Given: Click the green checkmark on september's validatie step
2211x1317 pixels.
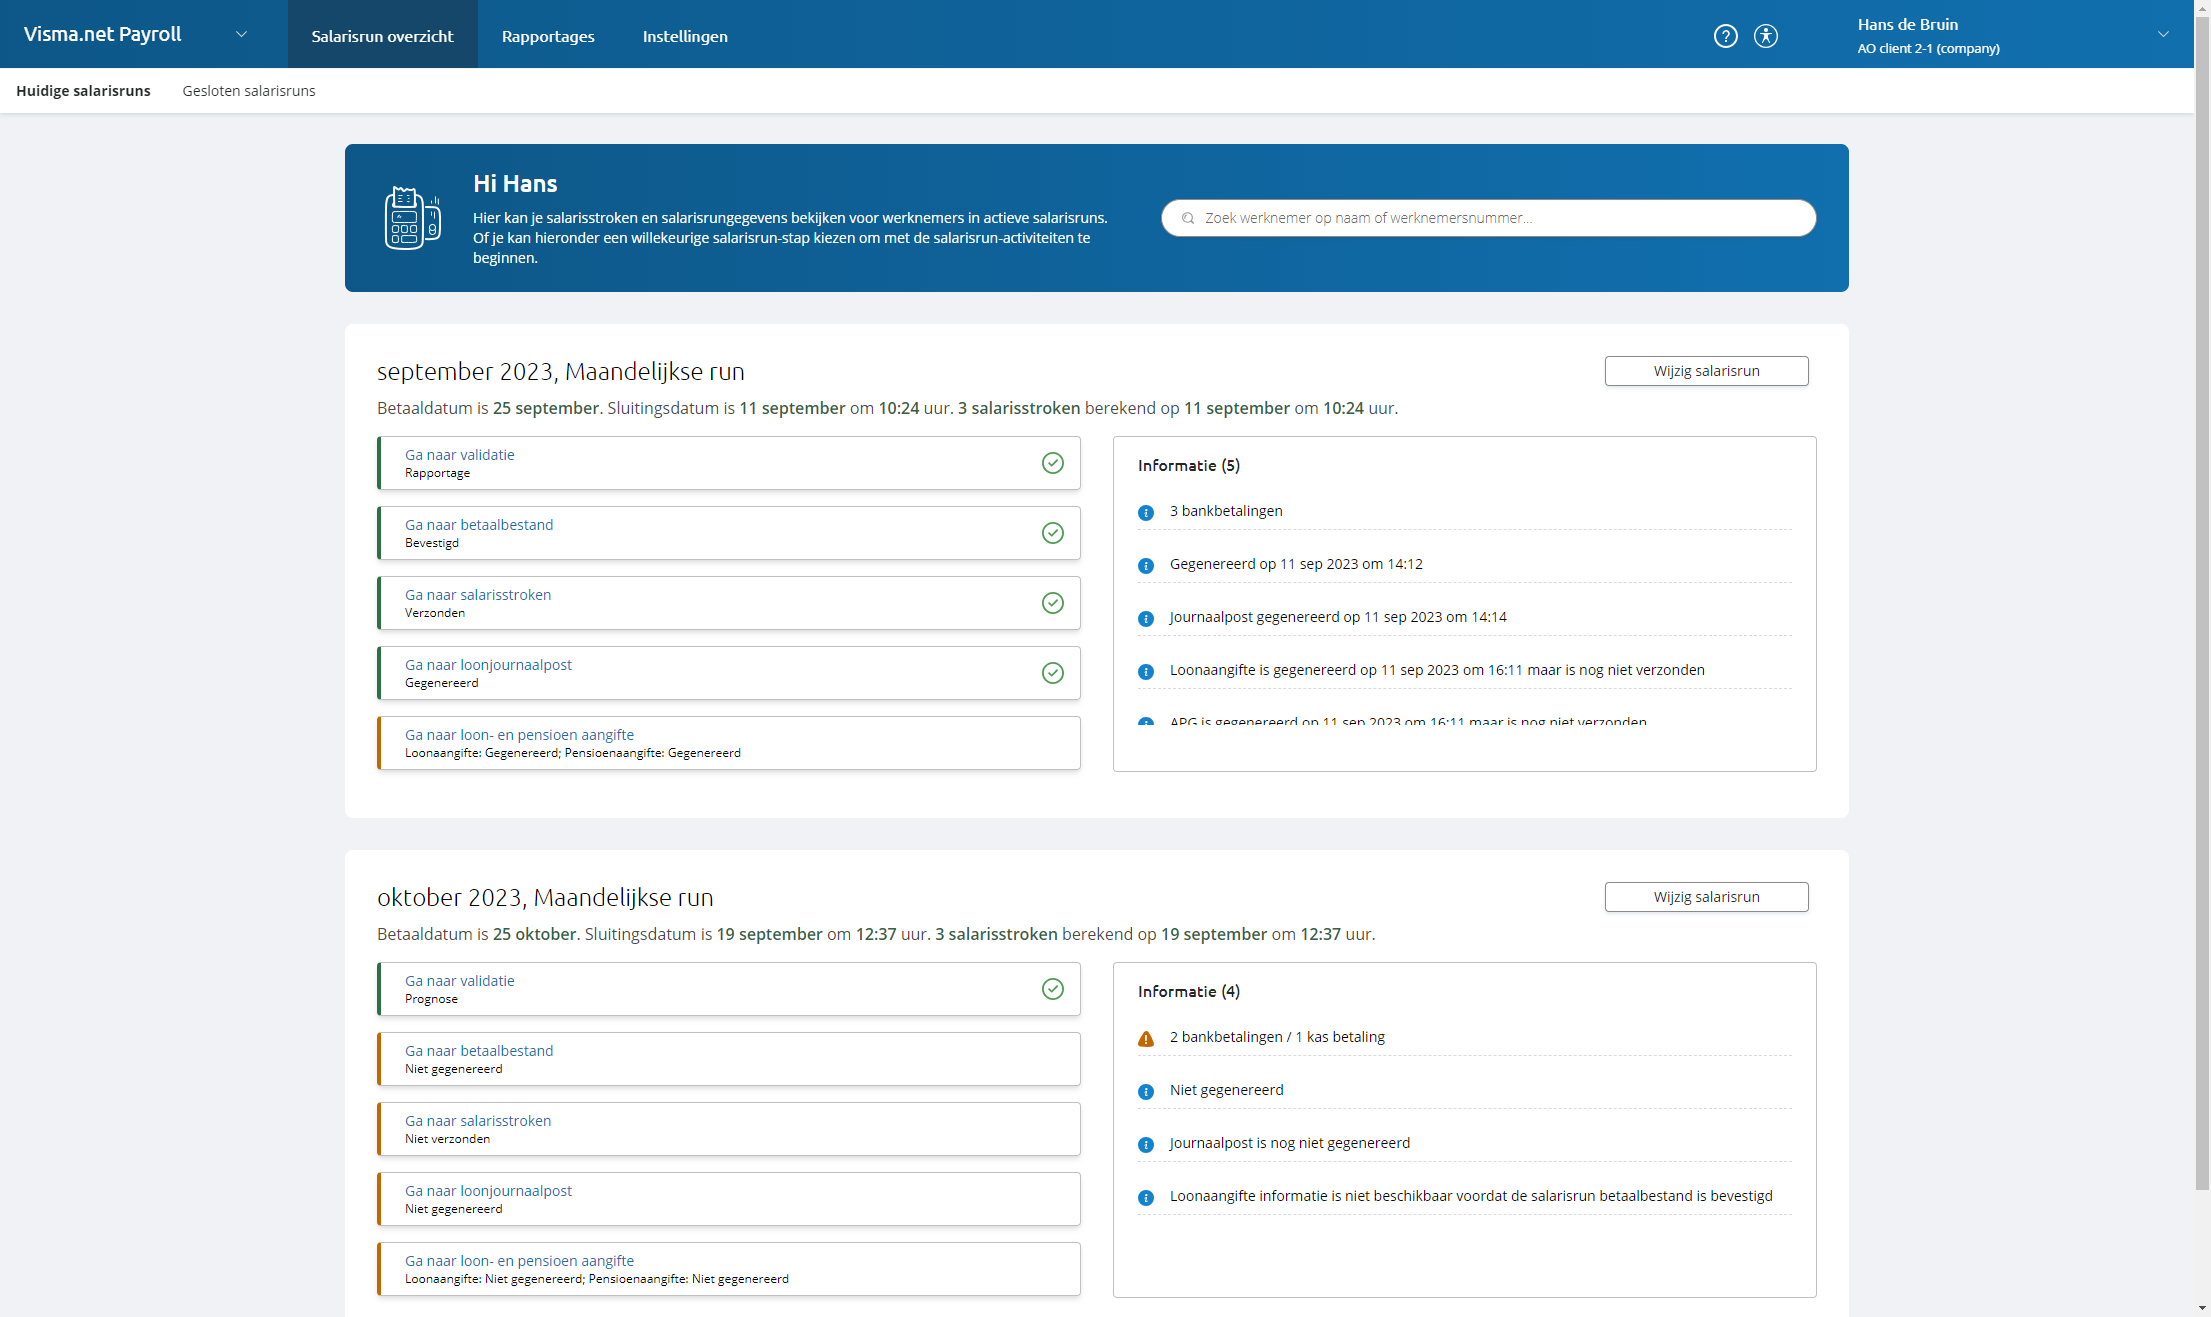Looking at the screenshot, I should coord(1053,463).
